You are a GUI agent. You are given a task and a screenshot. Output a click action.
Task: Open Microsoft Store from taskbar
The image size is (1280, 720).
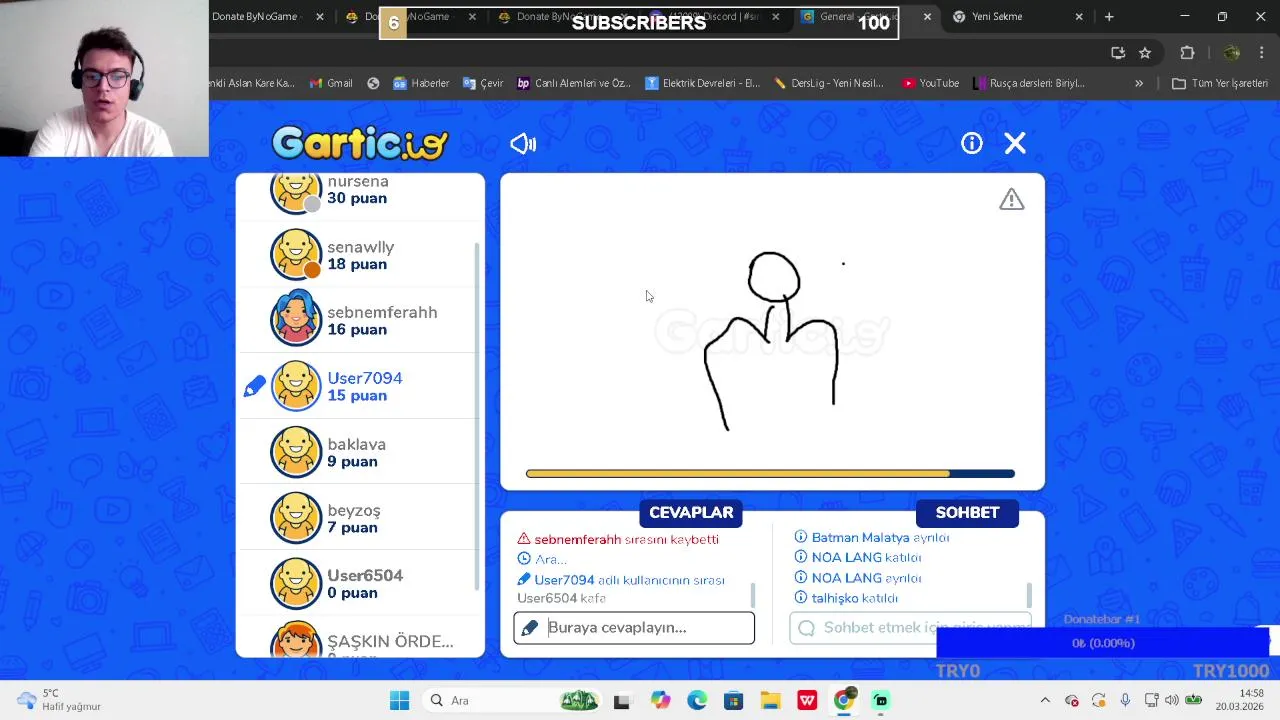(x=733, y=700)
